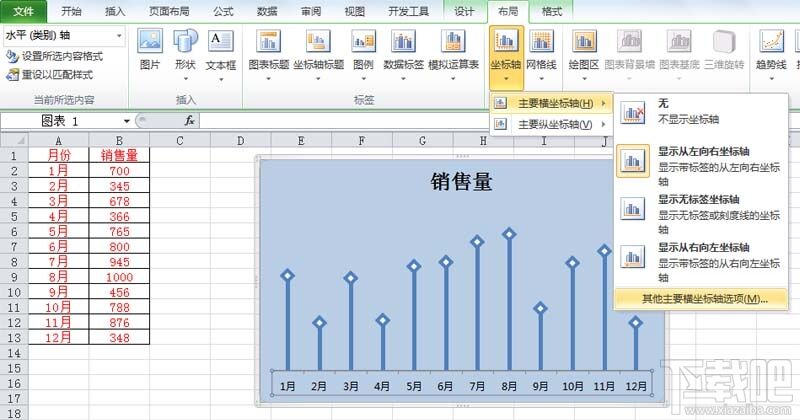Switch to the 数据 (Data) tab
This screenshot has height=420, width=800.
(x=267, y=11)
